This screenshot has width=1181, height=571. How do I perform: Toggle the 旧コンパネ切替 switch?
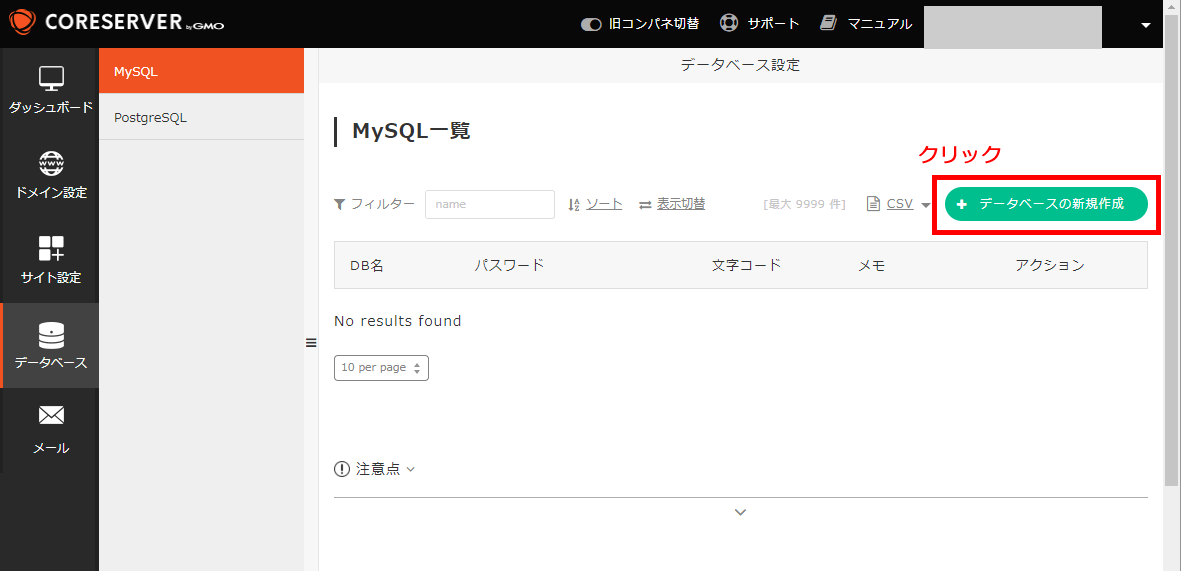(591, 24)
